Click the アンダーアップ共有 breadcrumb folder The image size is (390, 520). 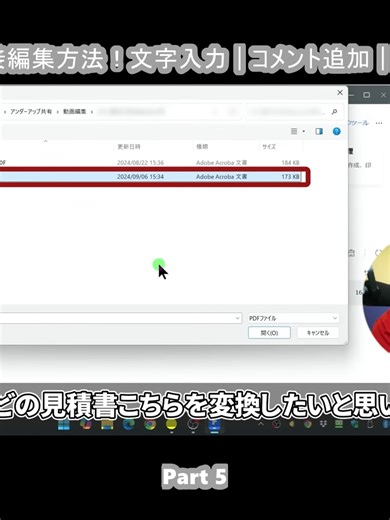pos(31,112)
